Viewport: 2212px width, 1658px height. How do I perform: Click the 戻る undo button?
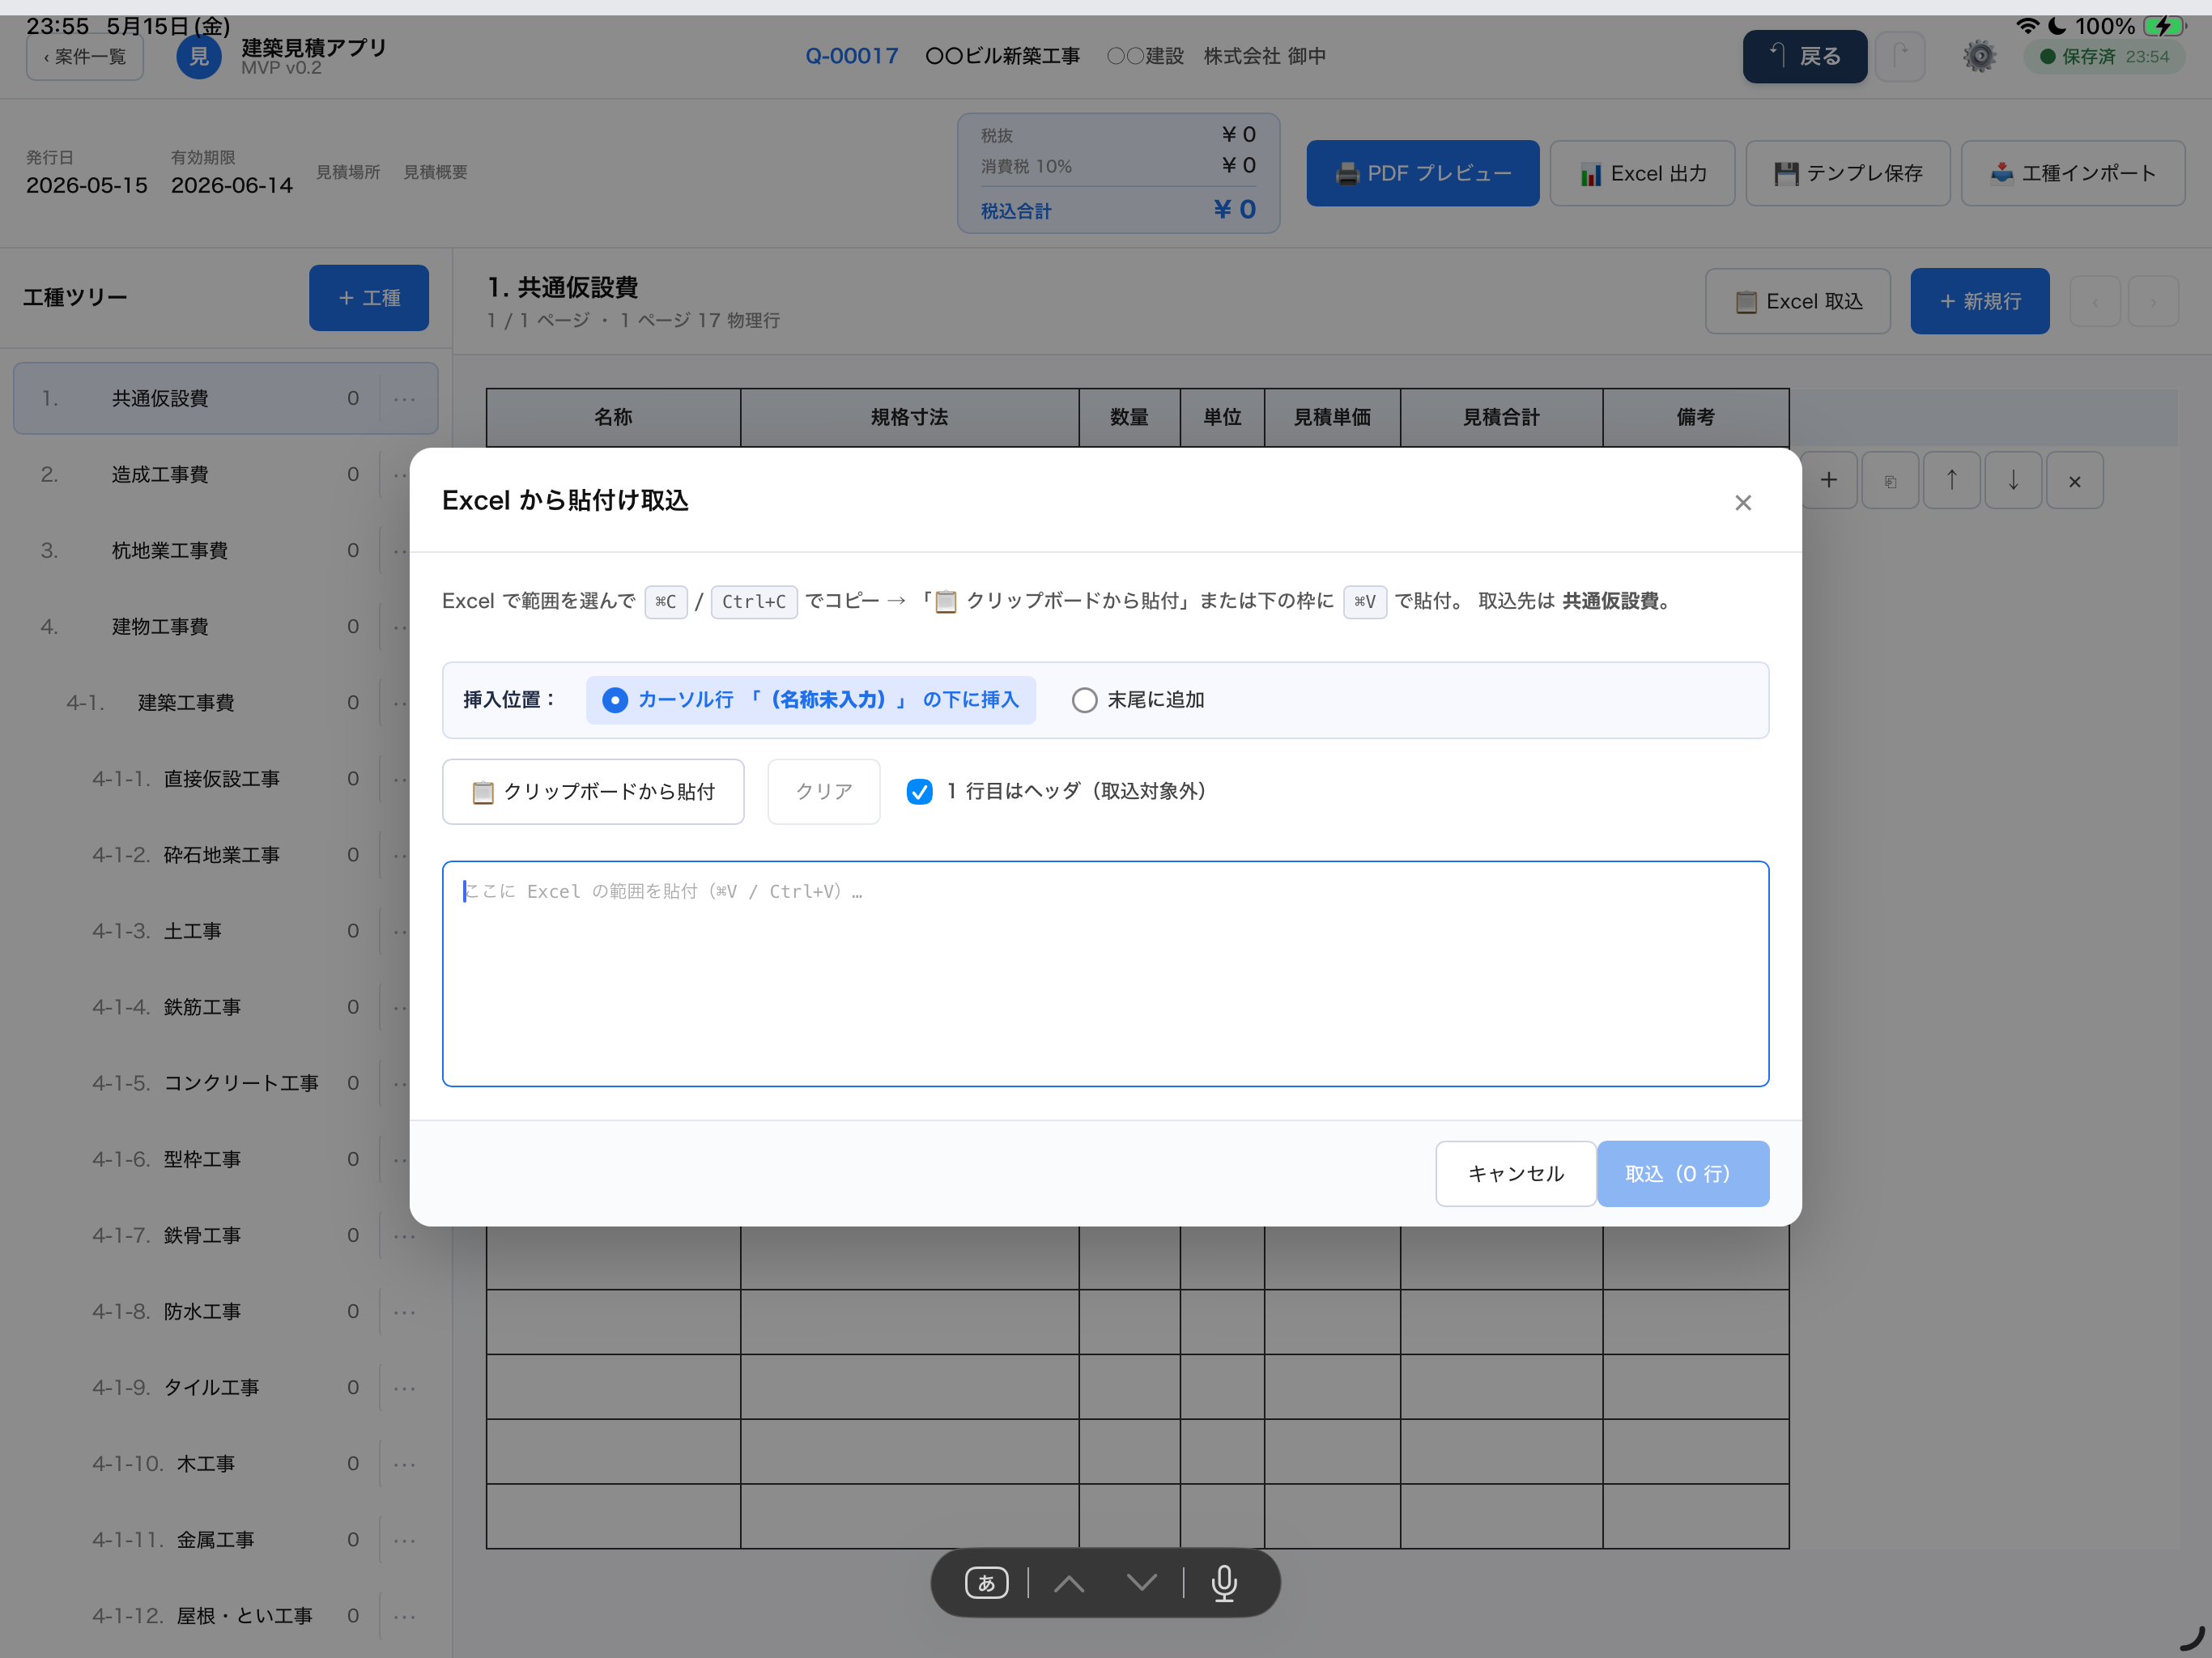(x=1804, y=56)
